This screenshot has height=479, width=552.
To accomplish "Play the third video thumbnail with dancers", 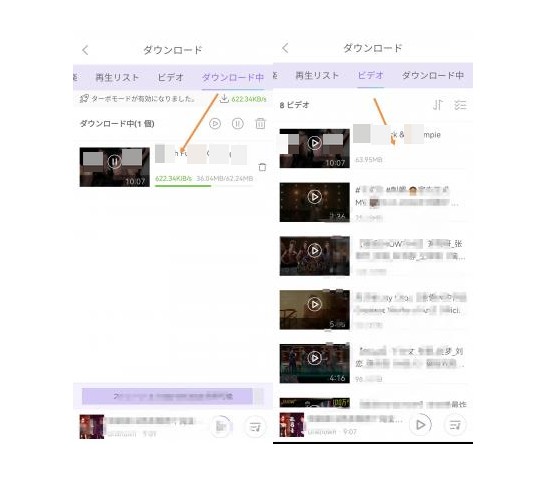I will 315,256.
